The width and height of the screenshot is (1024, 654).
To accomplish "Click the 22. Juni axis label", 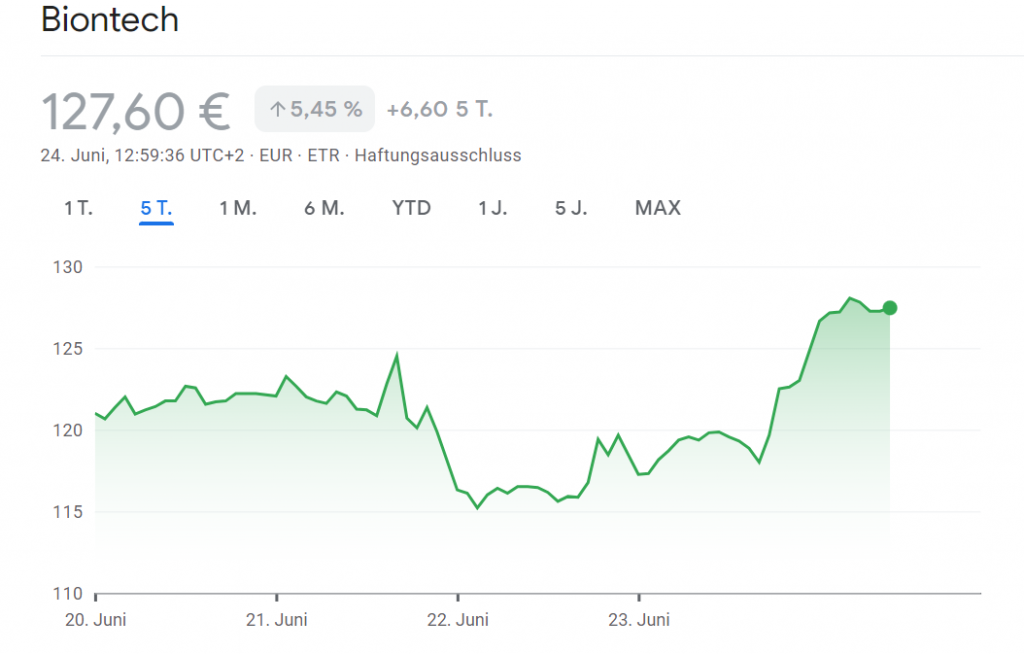I will (458, 620).
